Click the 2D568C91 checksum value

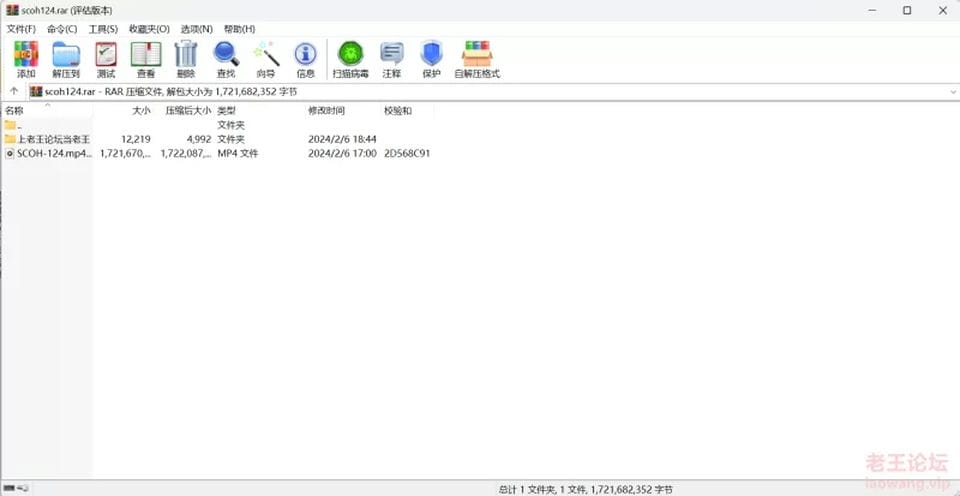(x=407, y=153)
